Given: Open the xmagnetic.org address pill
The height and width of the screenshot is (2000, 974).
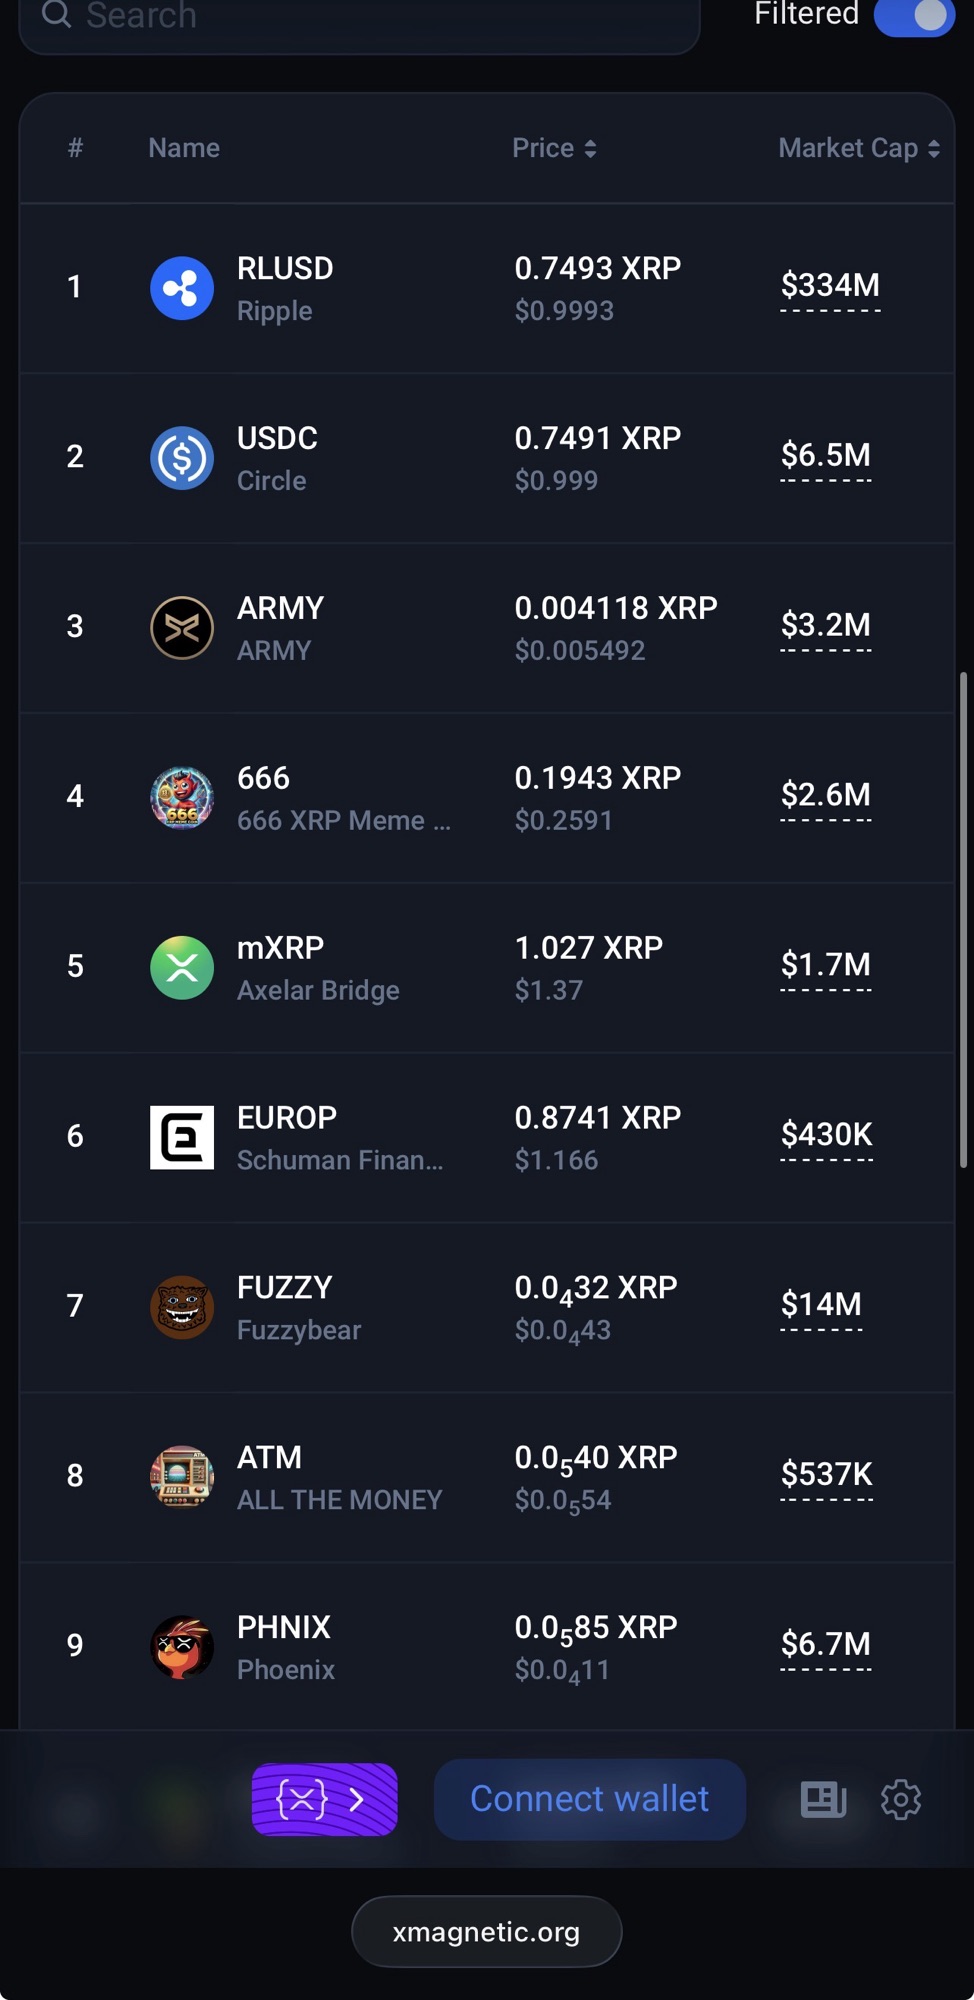Looking at the screenshot, I should 486,1932.
